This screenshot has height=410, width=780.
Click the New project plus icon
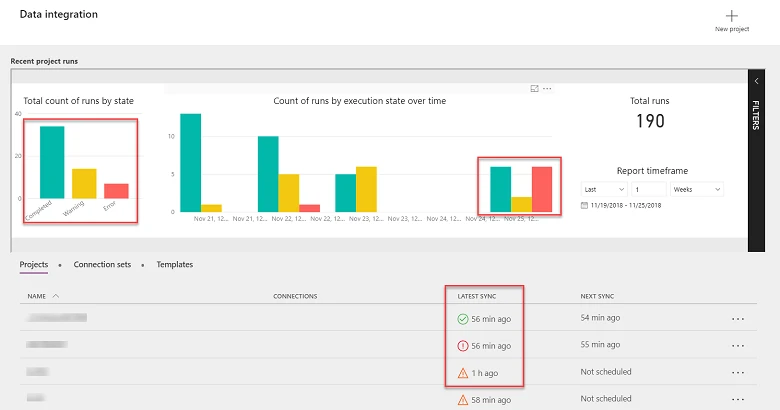pos(731,16)
